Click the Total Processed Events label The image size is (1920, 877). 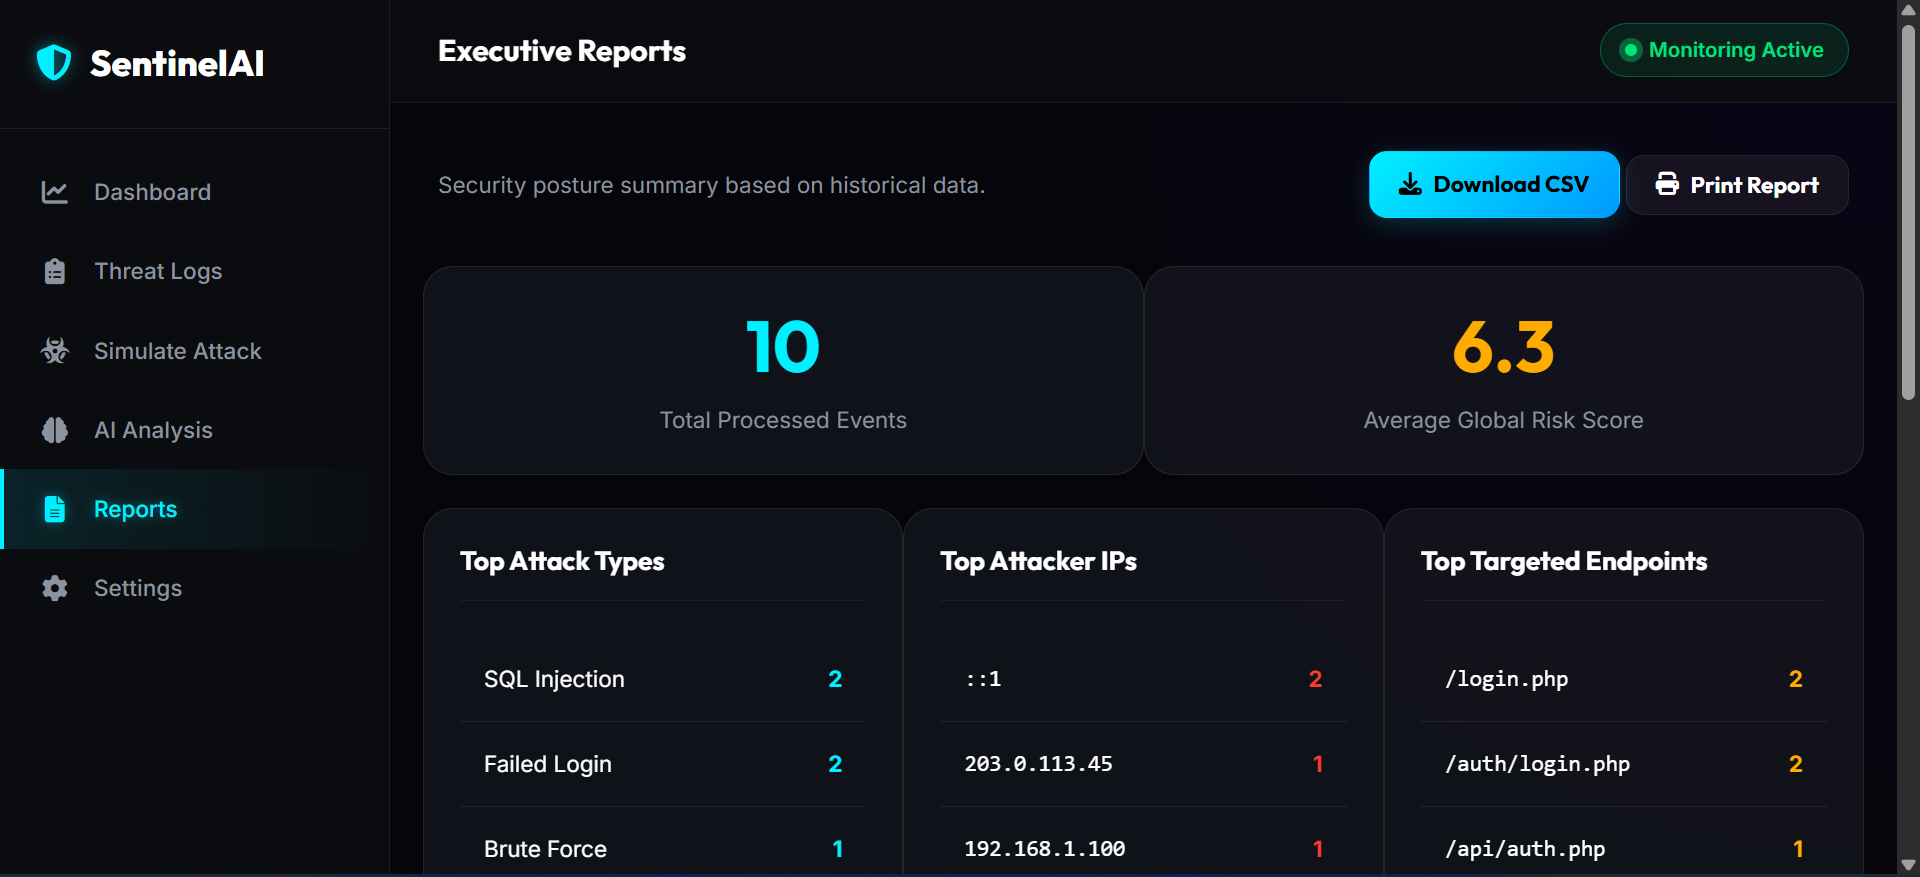point(783,420)
